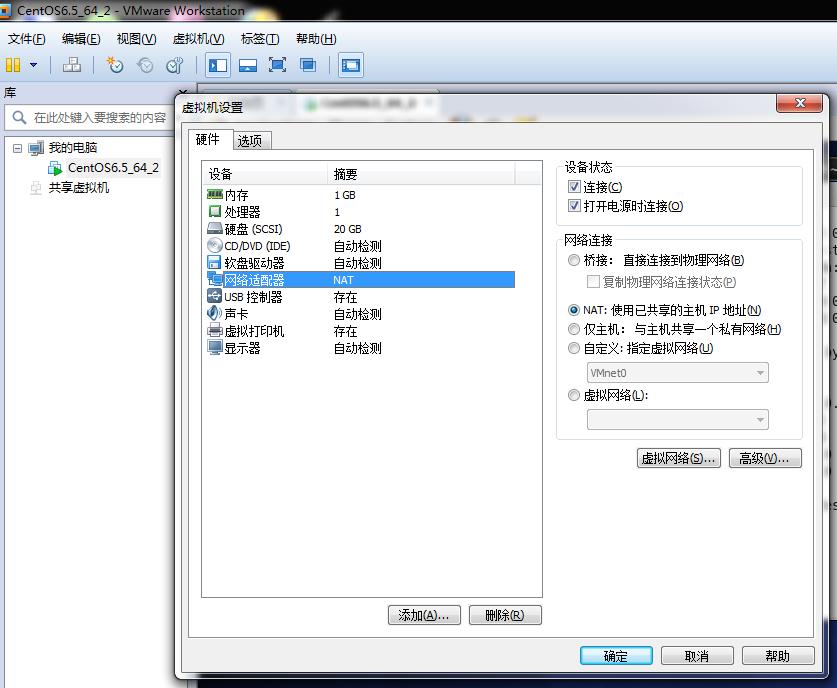837x688 pixels.
Task: Select the 声卡 sound card row
Action: pyautogui.click(x=358, y=314)
